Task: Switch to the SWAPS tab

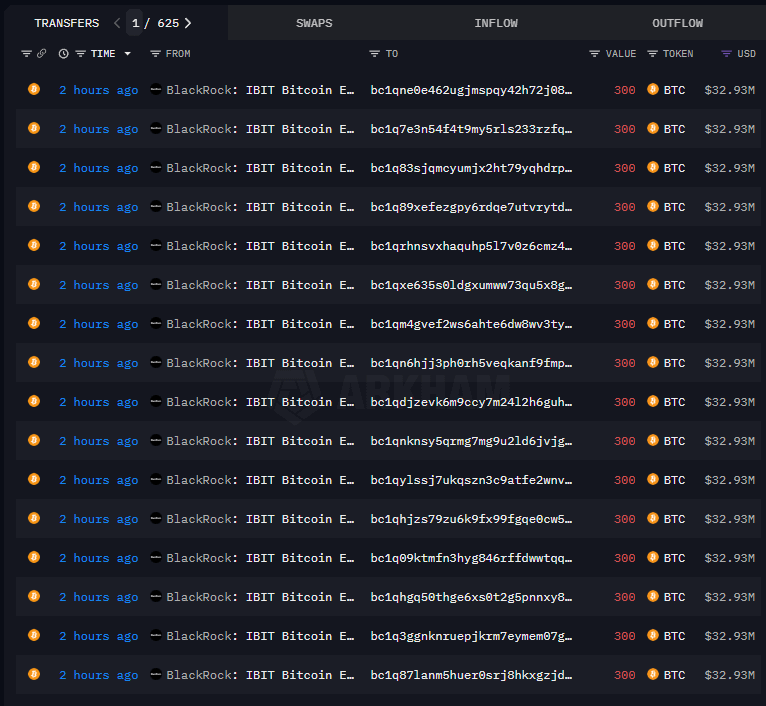Action: click(314, 23)
